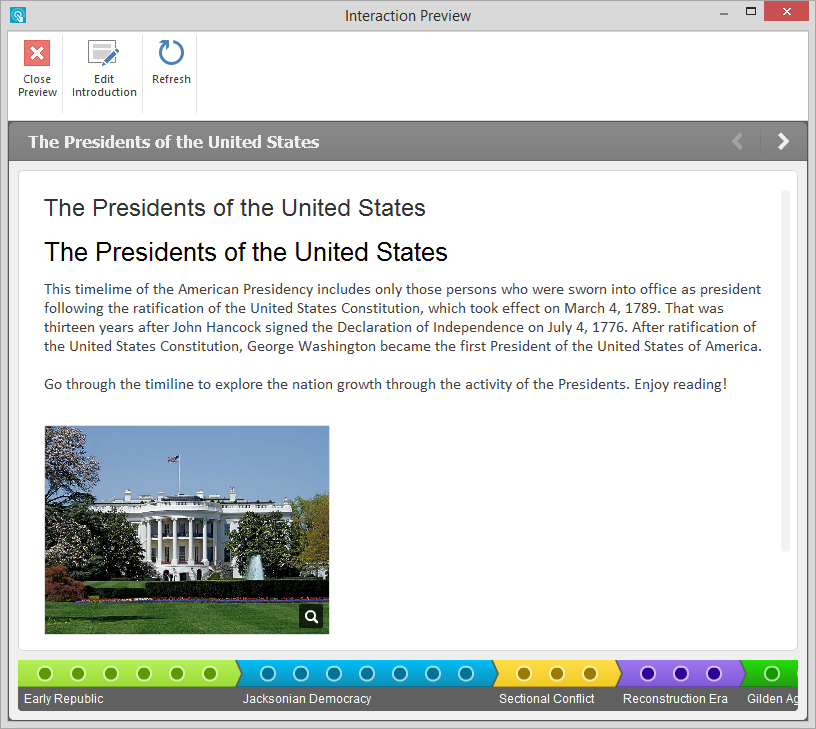Select the last Early Republic event marker

click(210, 674)
